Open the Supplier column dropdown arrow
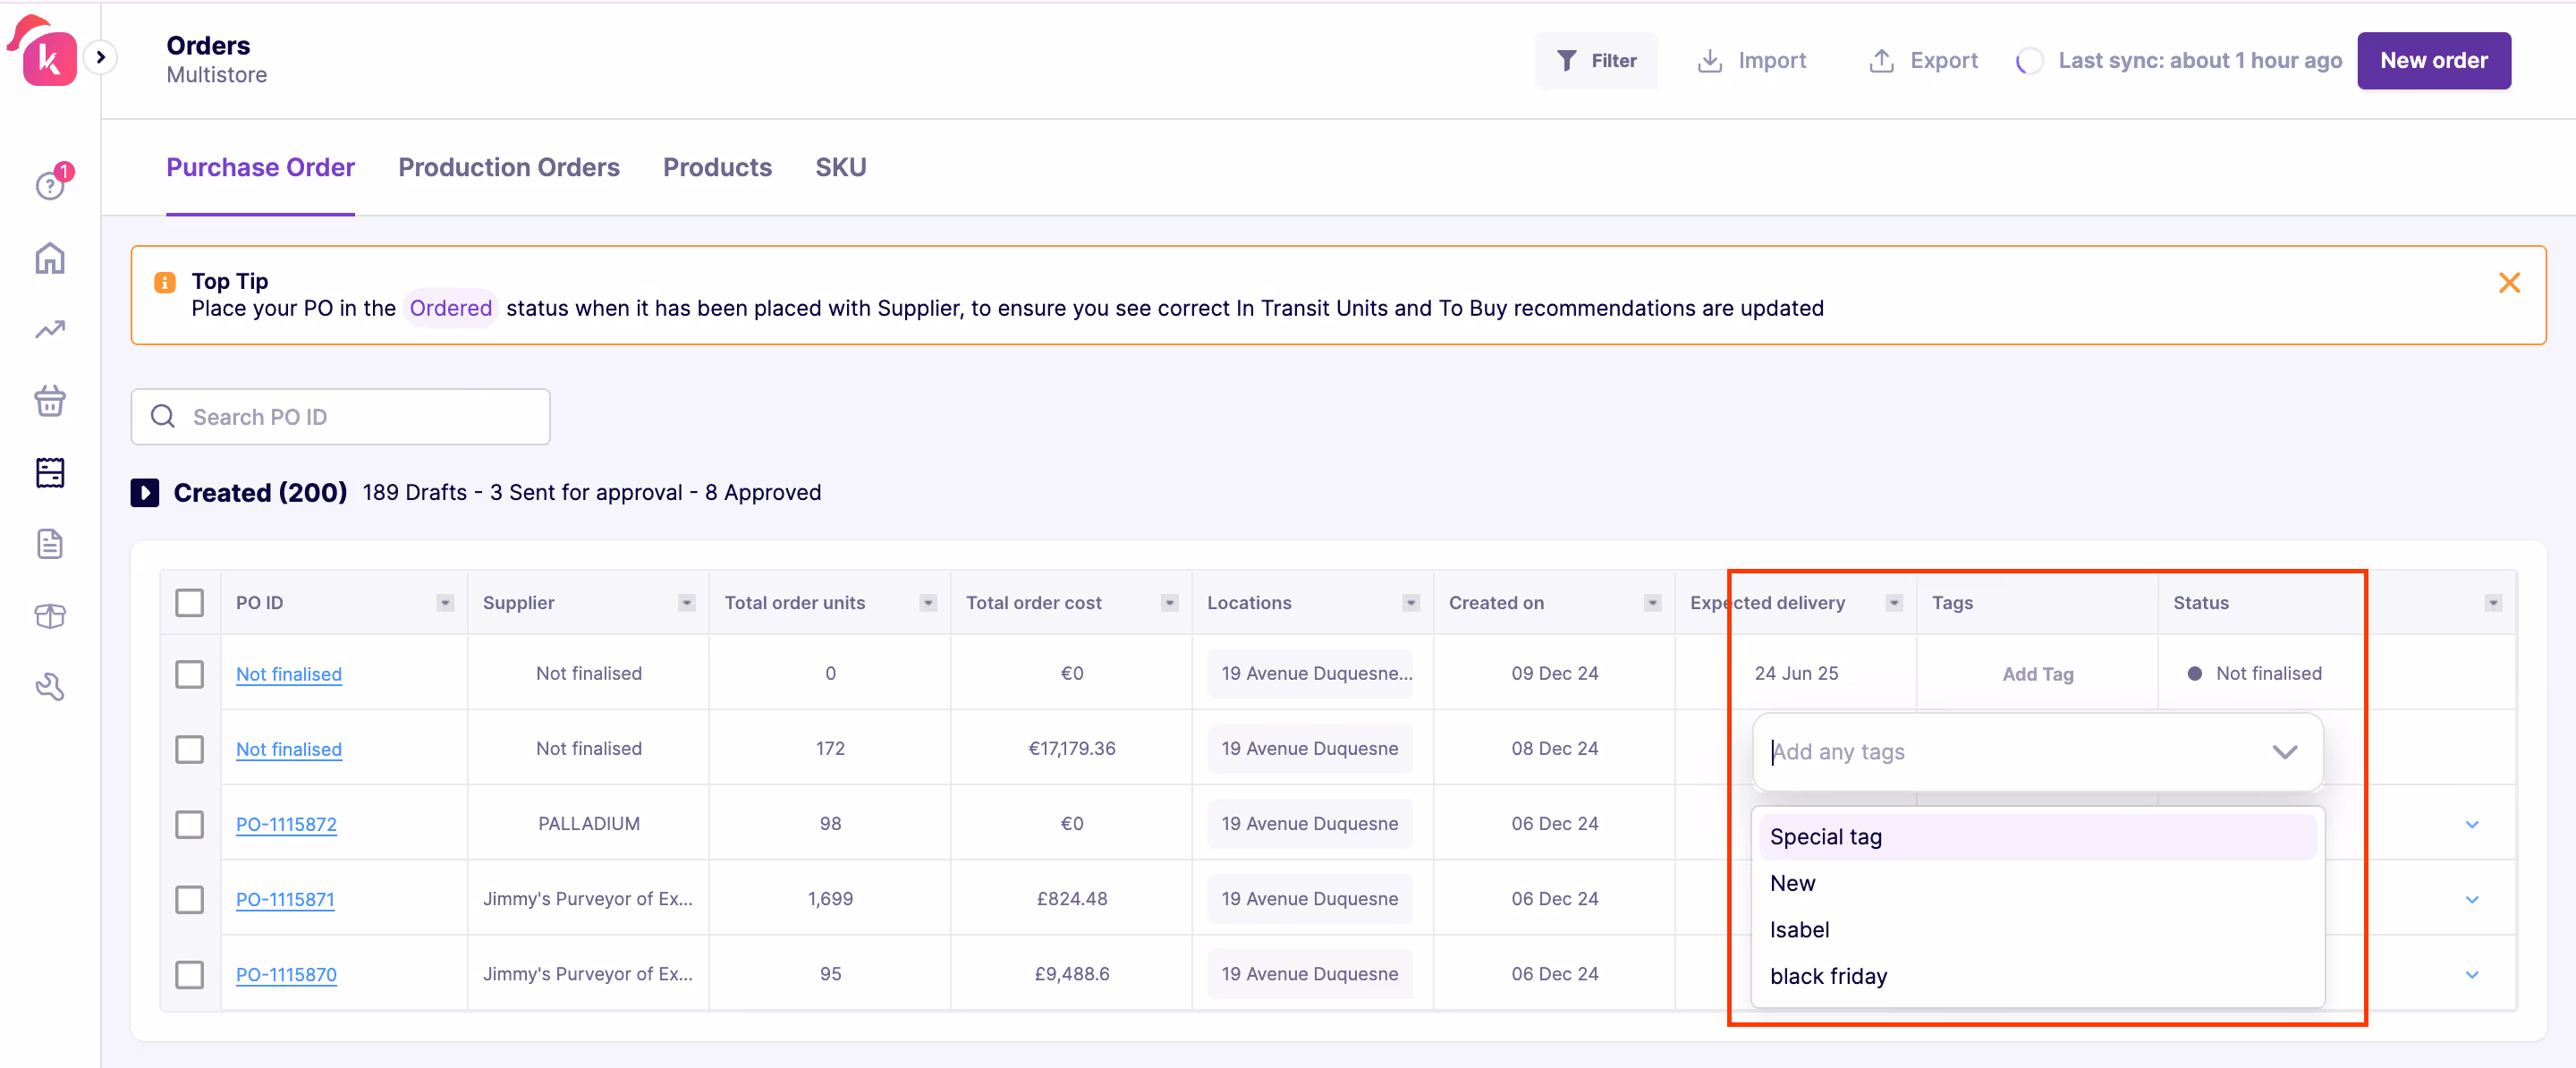The width and height of the screenshot is (2576, 1068). click(x=686, y=603)
